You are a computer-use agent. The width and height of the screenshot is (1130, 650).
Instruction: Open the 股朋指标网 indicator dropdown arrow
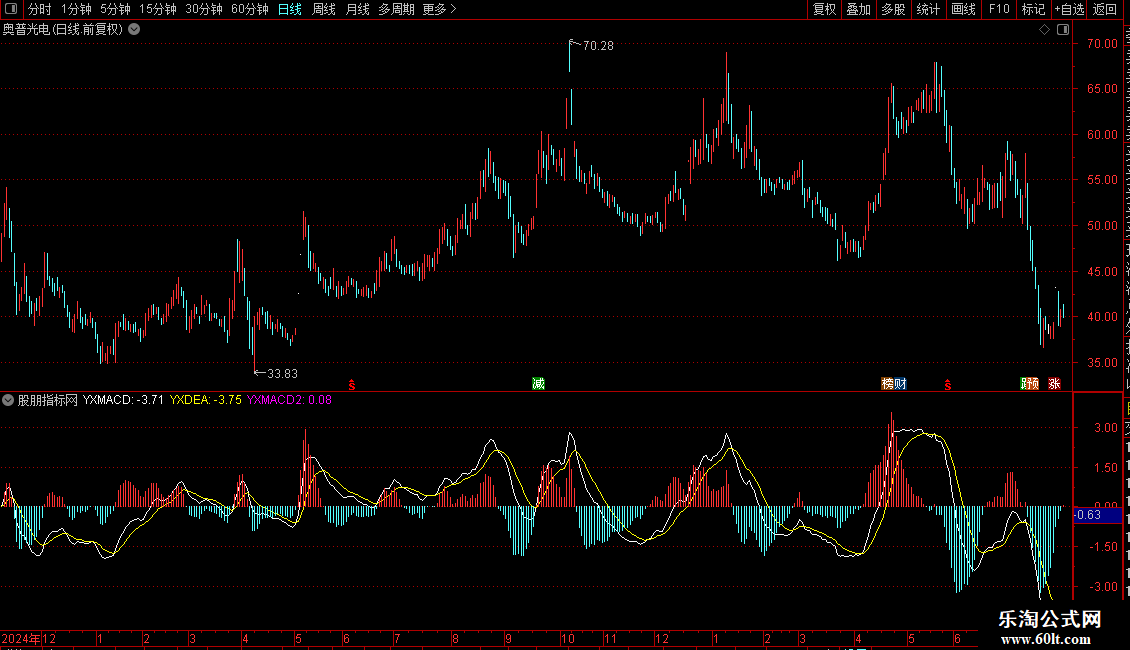pyautogui.click(x=8, y=399)
